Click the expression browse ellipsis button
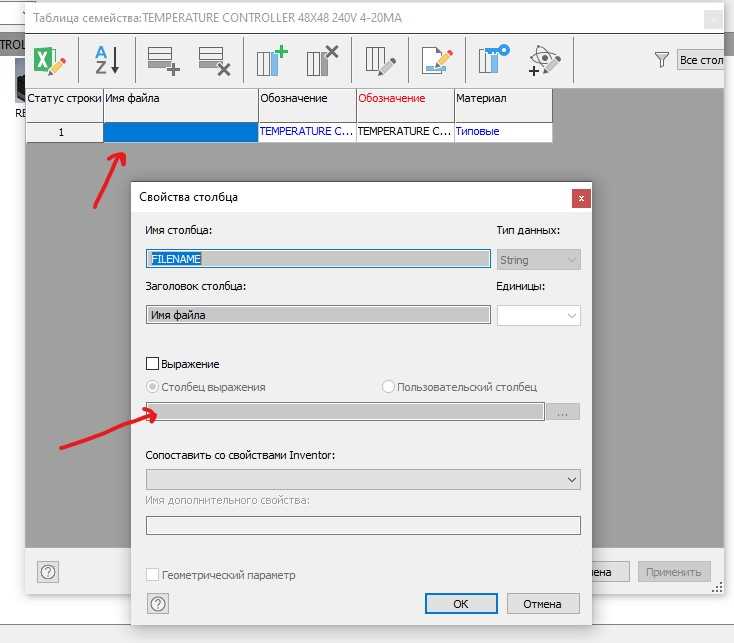The width and height of the screenshot is (734, 643). [562, 412]
